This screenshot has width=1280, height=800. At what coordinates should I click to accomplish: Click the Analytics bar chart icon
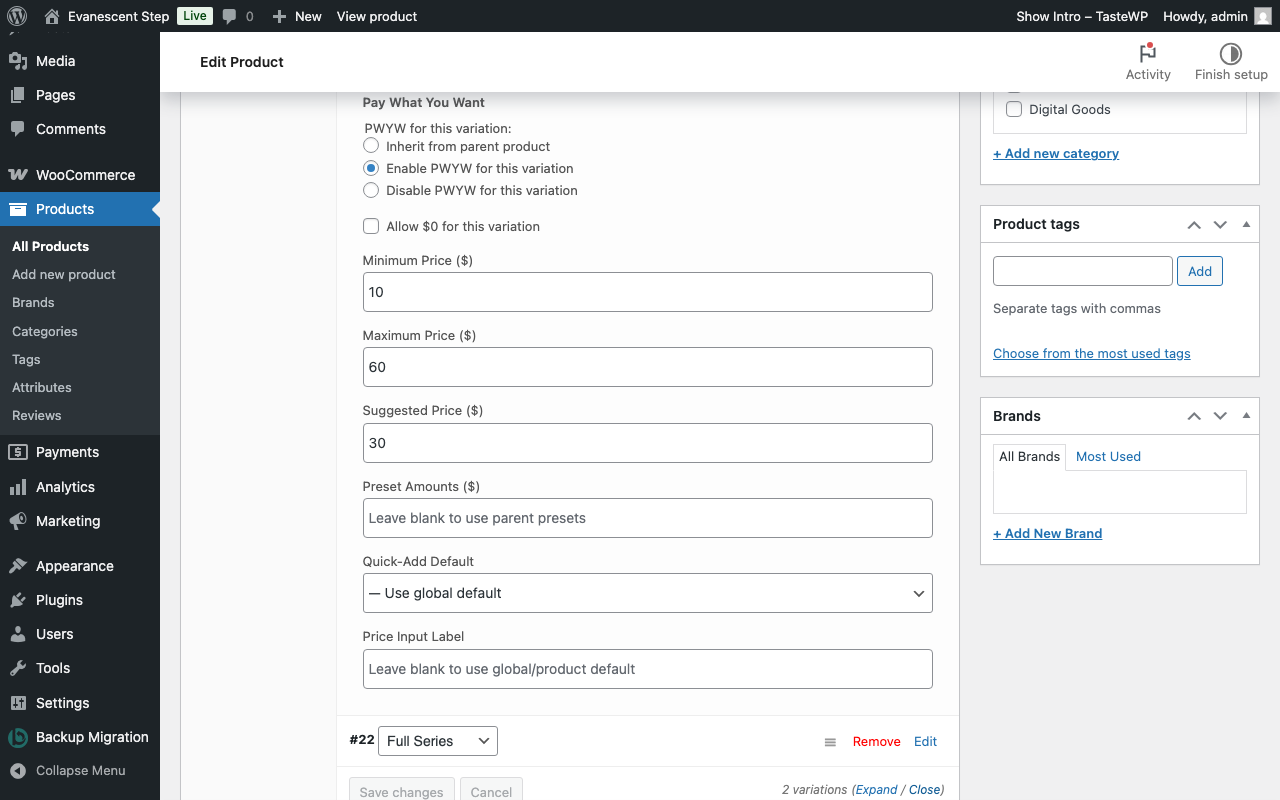(18, 487)
